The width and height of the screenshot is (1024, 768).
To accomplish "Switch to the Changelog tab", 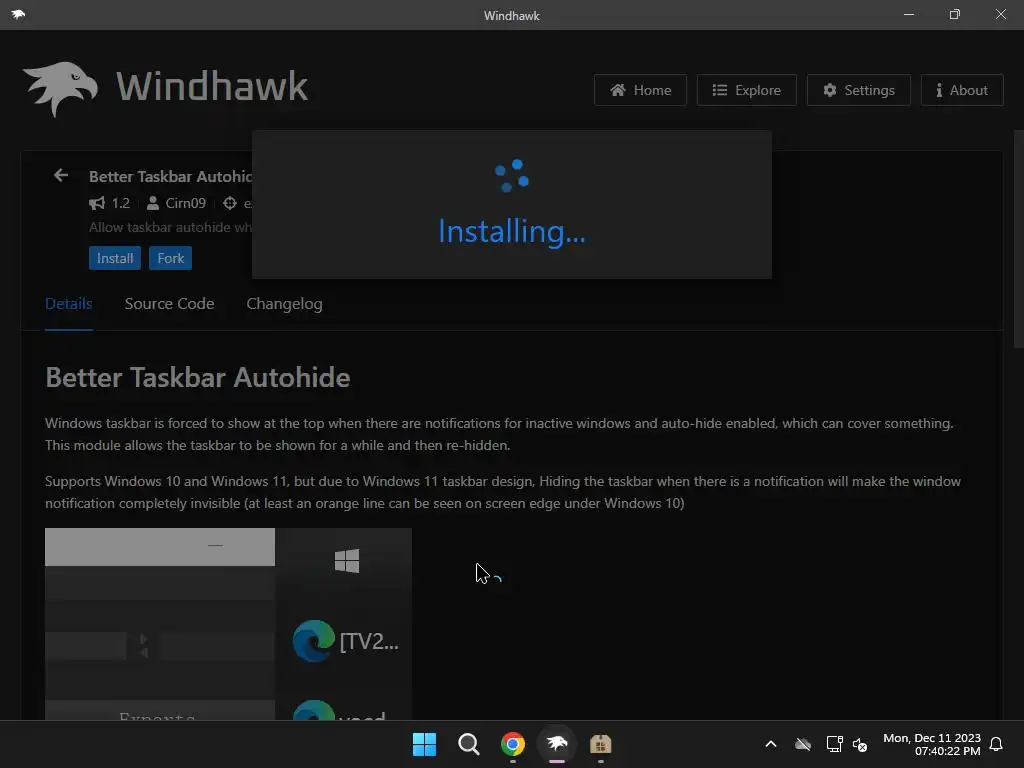I will tap(284, 304).
